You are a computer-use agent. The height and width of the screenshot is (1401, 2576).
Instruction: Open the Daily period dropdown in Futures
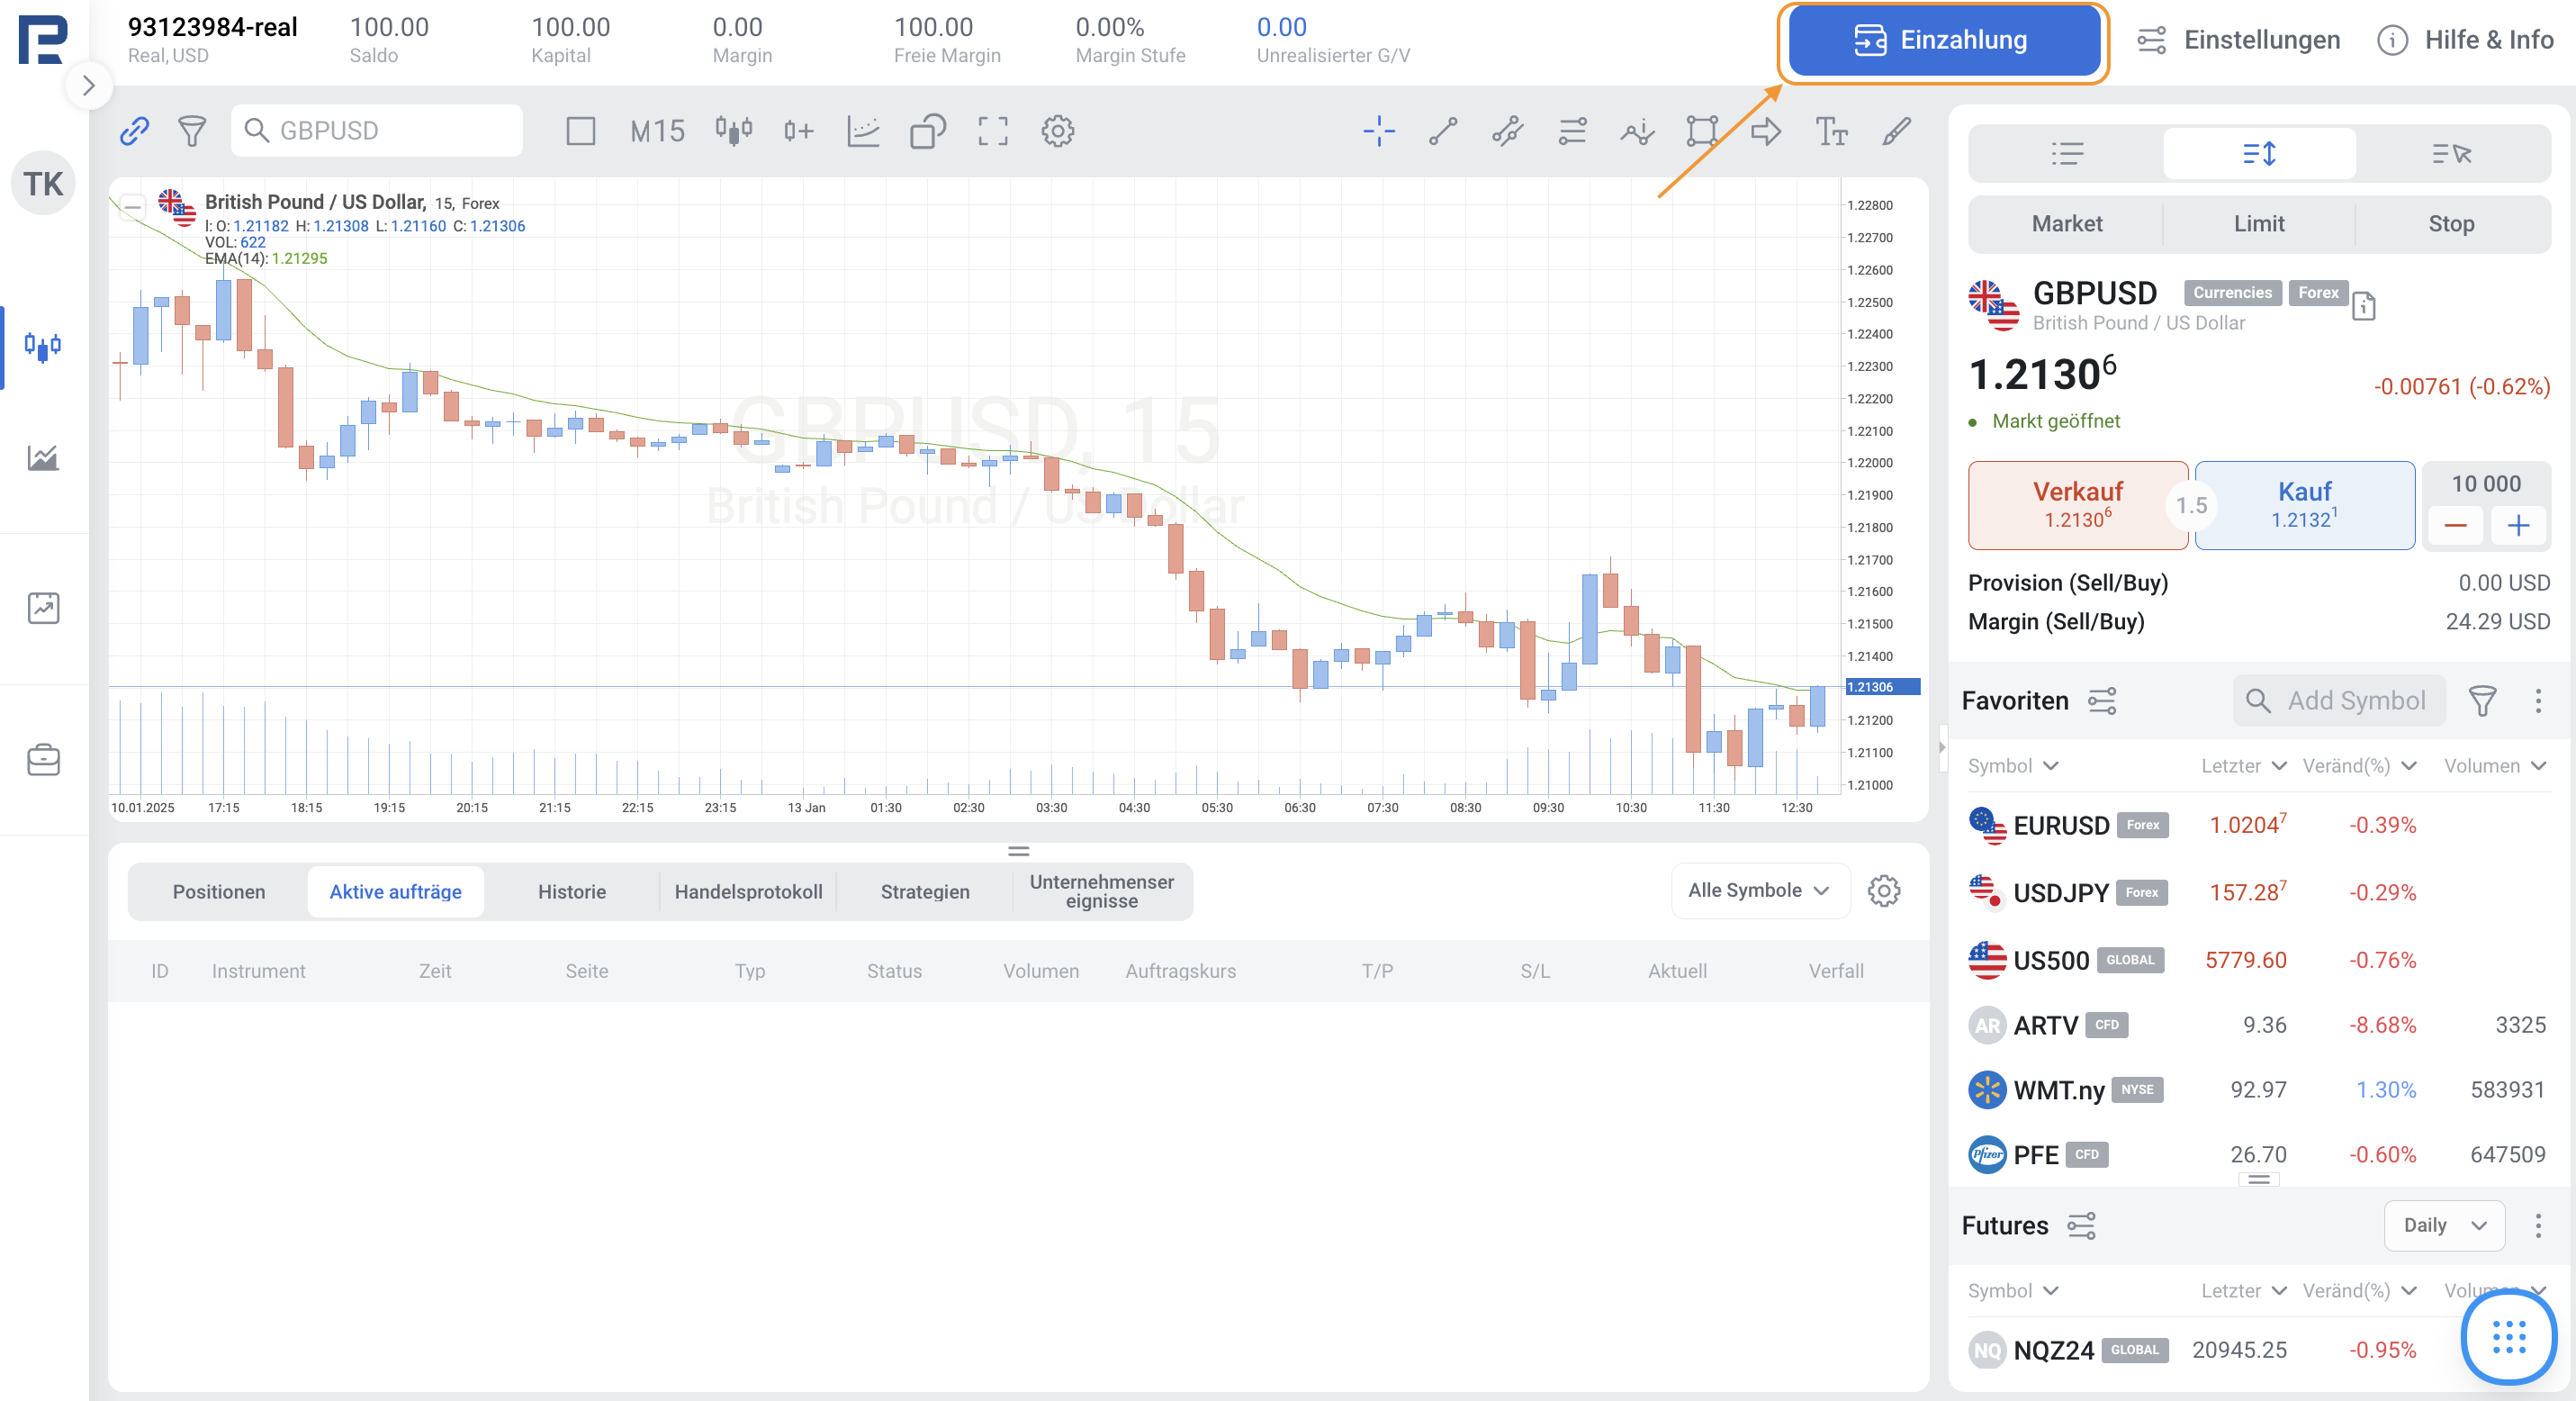click(2443, 1225)
